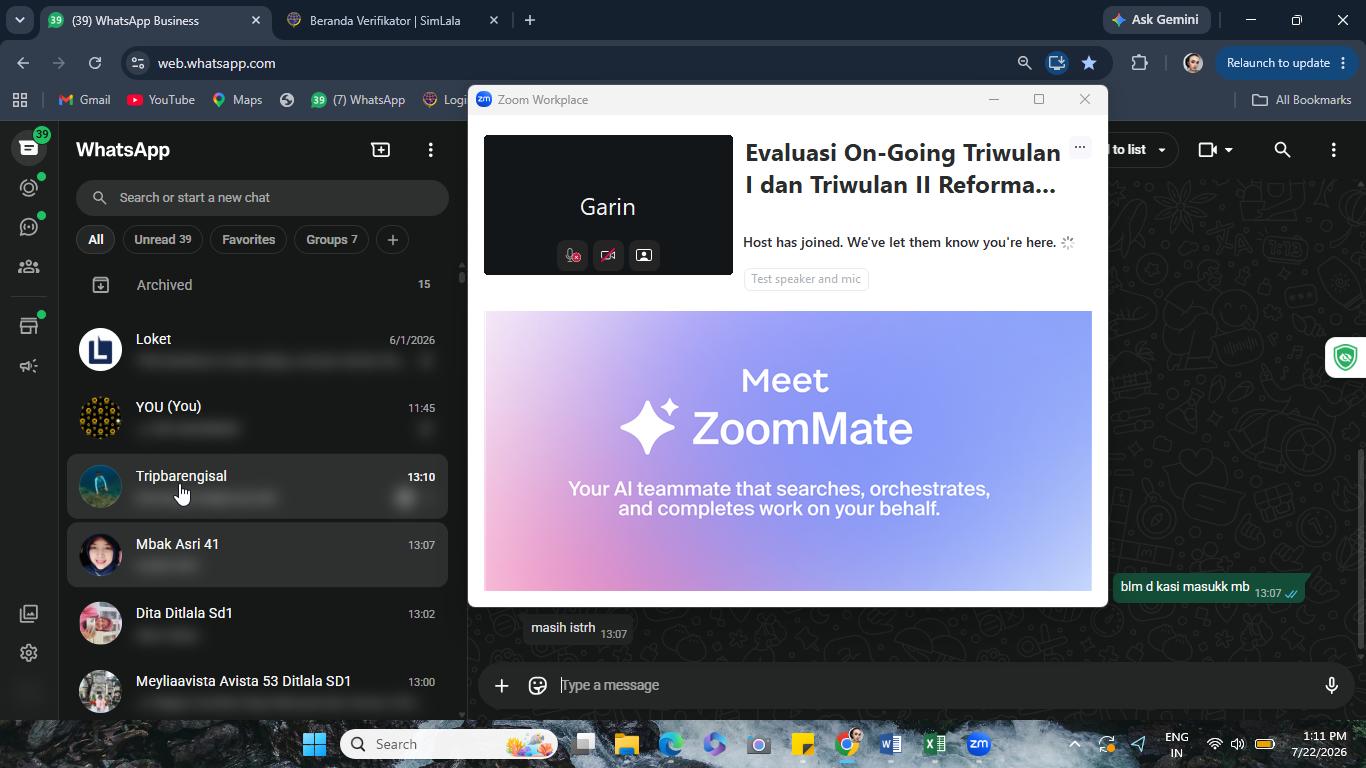Click the Type a message input field
This screenshot has width=1366, height=768.
click(935, 685)
